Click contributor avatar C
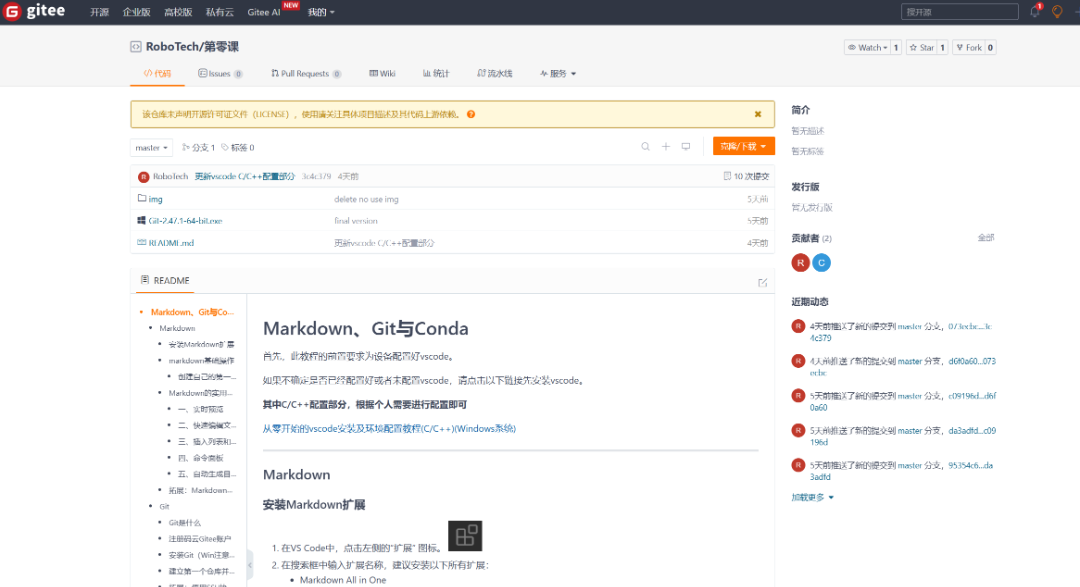The width and height of the screenshot is (1080, 587). pyautogui.click(x=821, y=263)
